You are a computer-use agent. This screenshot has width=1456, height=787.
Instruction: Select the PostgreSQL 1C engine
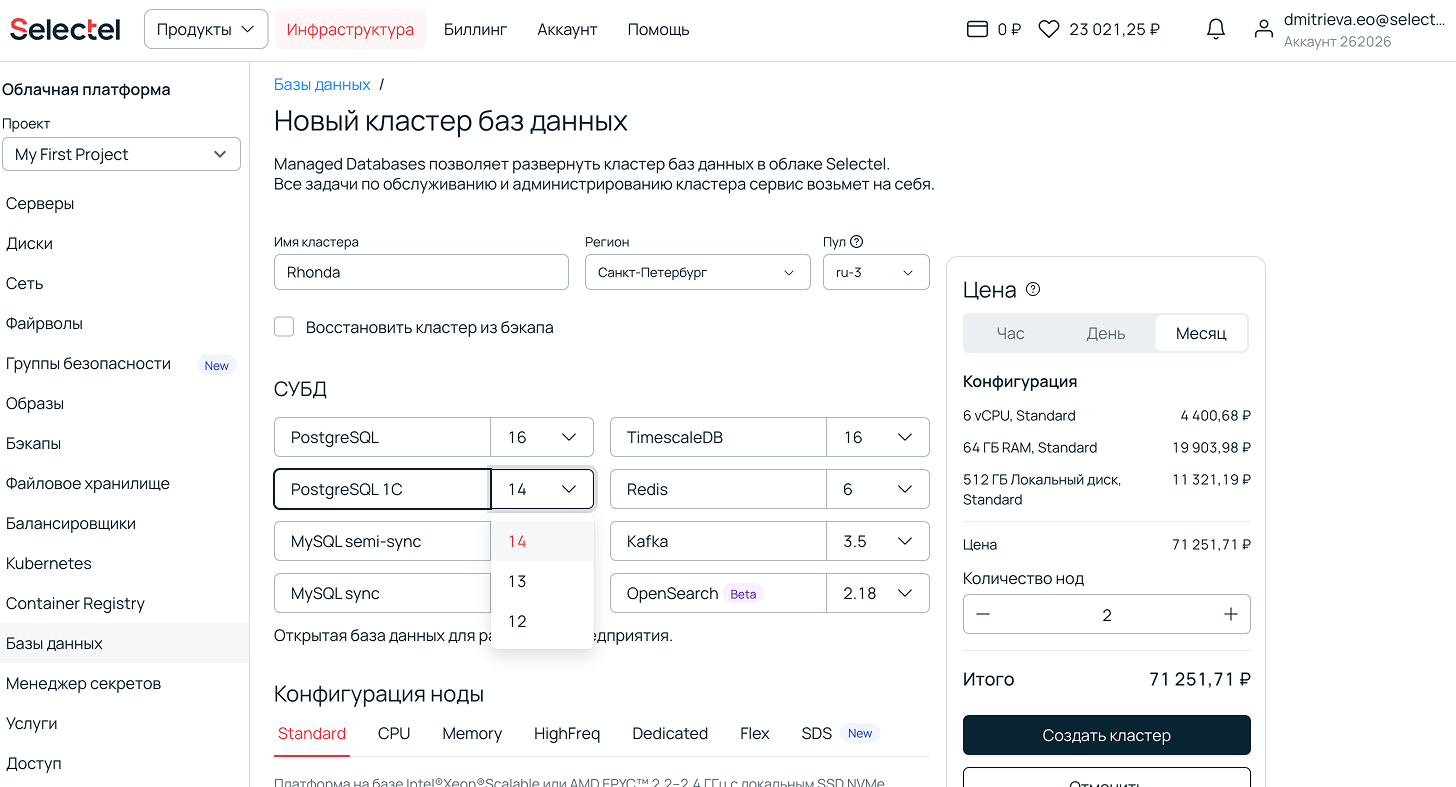382,489
